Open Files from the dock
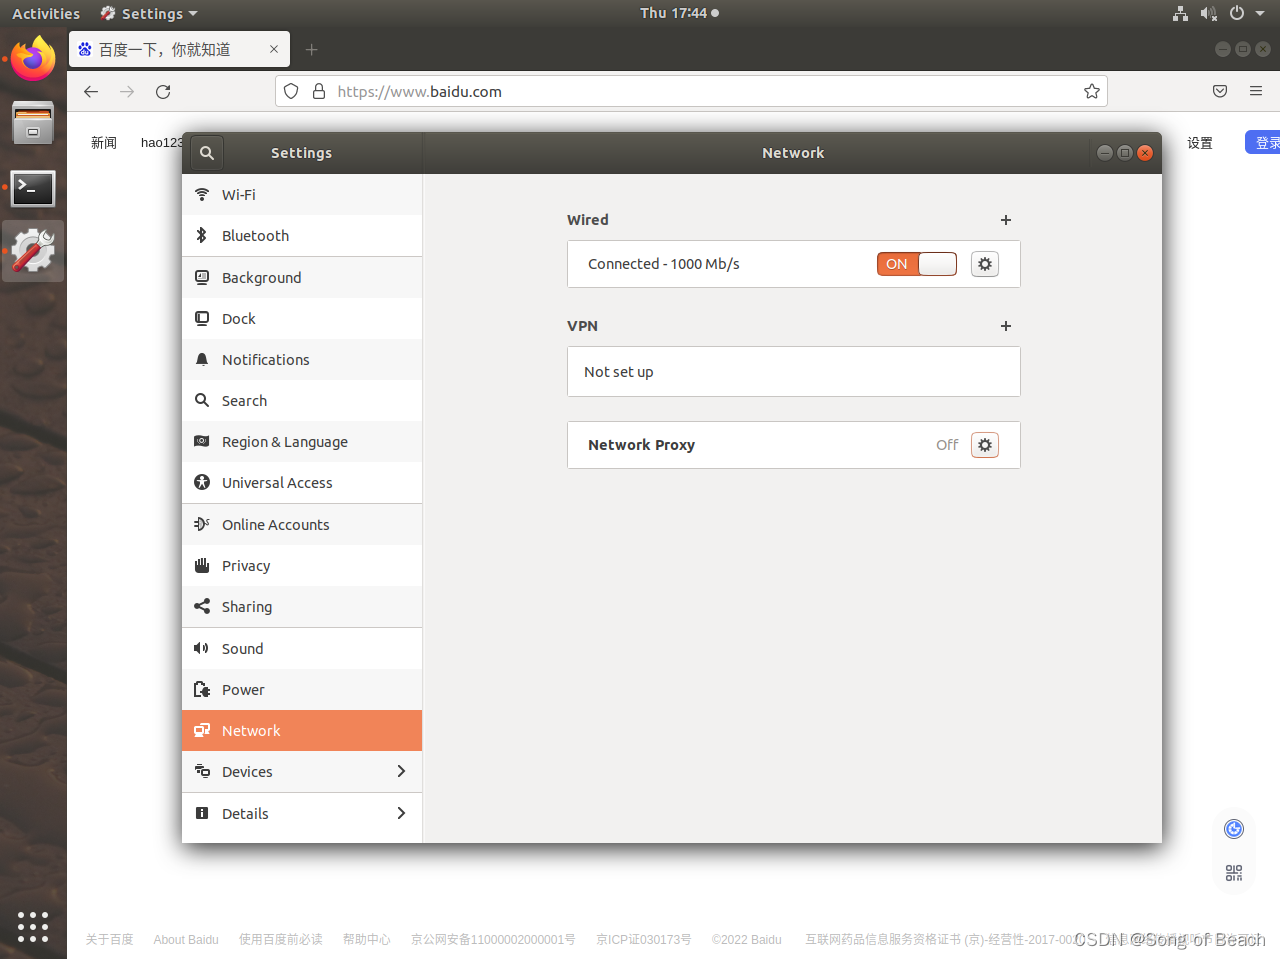 [x=33, y=123]
